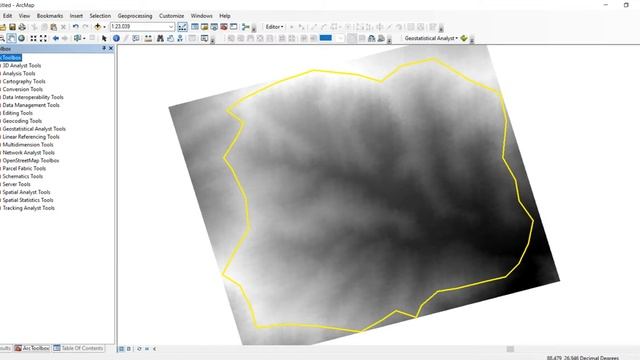This screenshot has height=360, width=640.
Task: Click the Fixed Zoom In icon
Action: [33, 38]
